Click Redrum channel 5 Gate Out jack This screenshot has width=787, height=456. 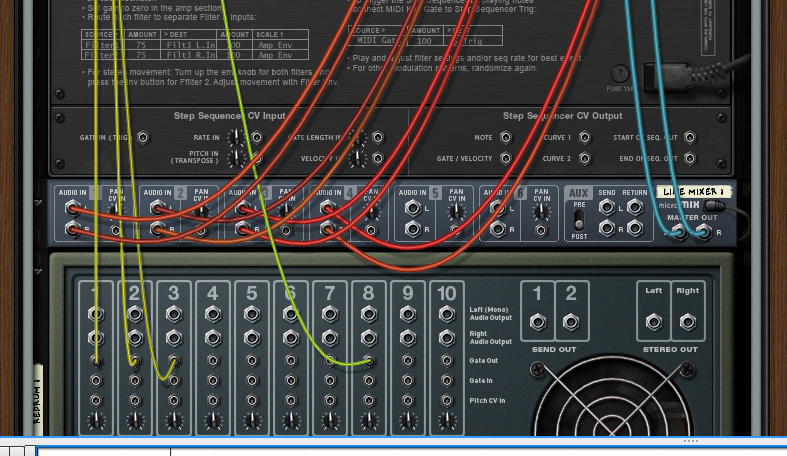(x=252, y=360)
